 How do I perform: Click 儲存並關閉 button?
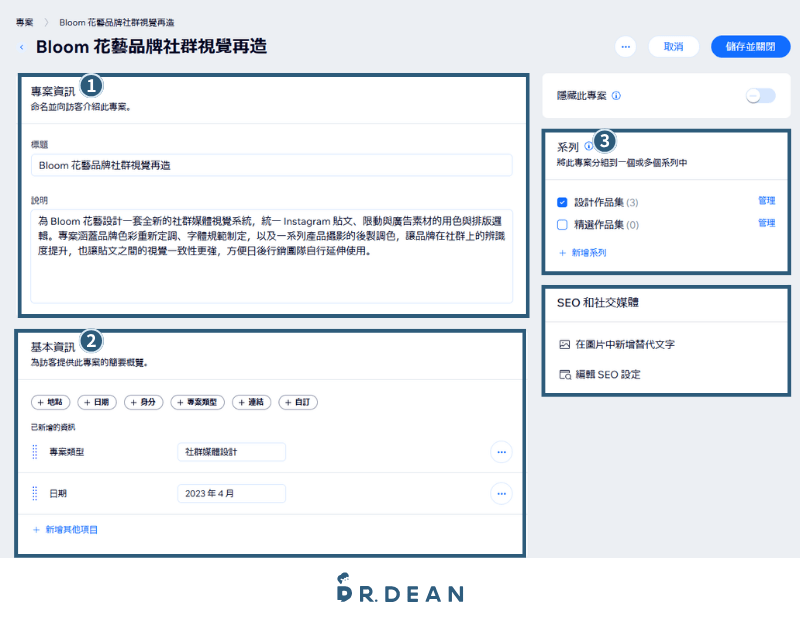pos(751,47)
